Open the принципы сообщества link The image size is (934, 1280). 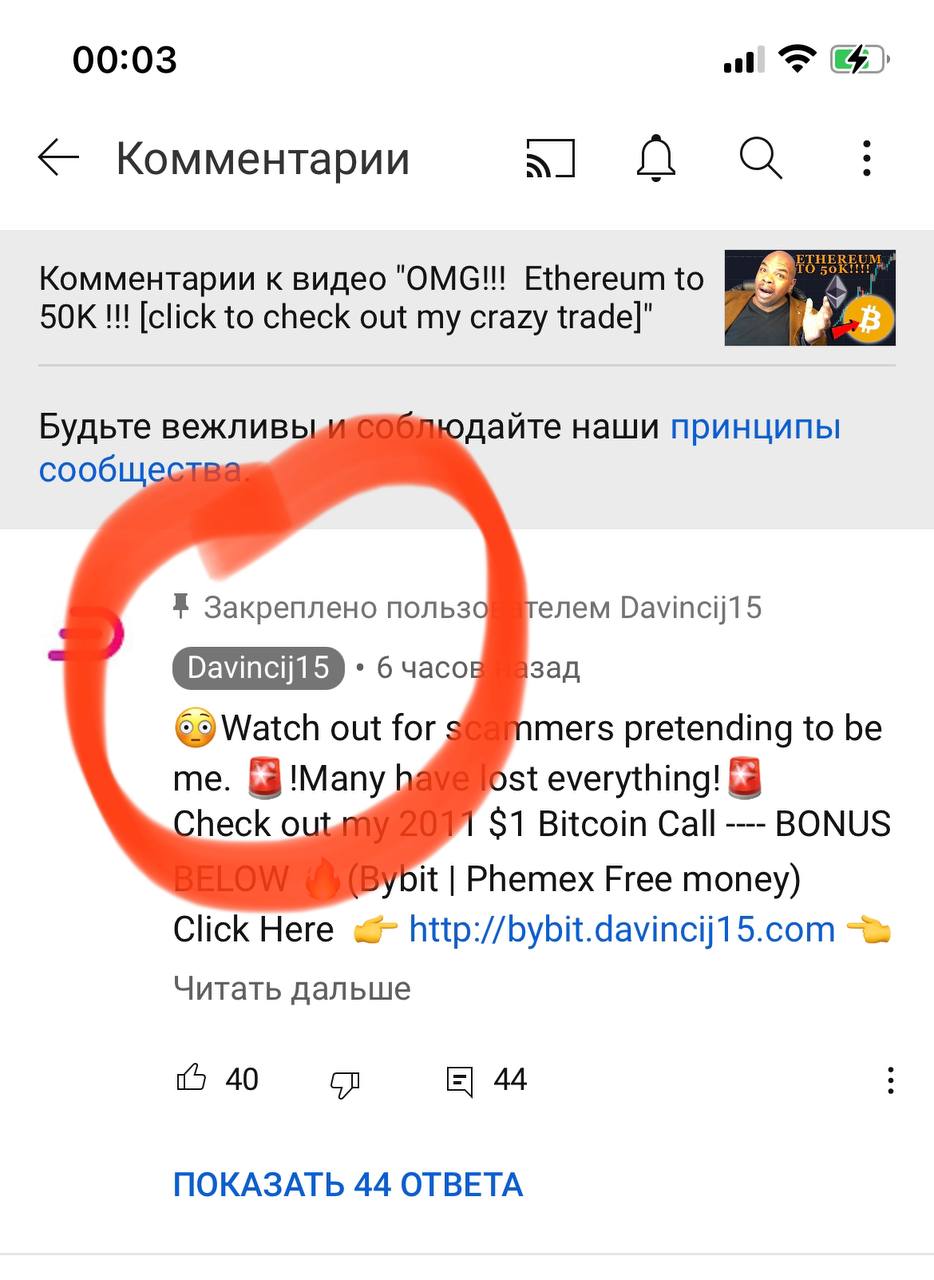tap(440, 448)
